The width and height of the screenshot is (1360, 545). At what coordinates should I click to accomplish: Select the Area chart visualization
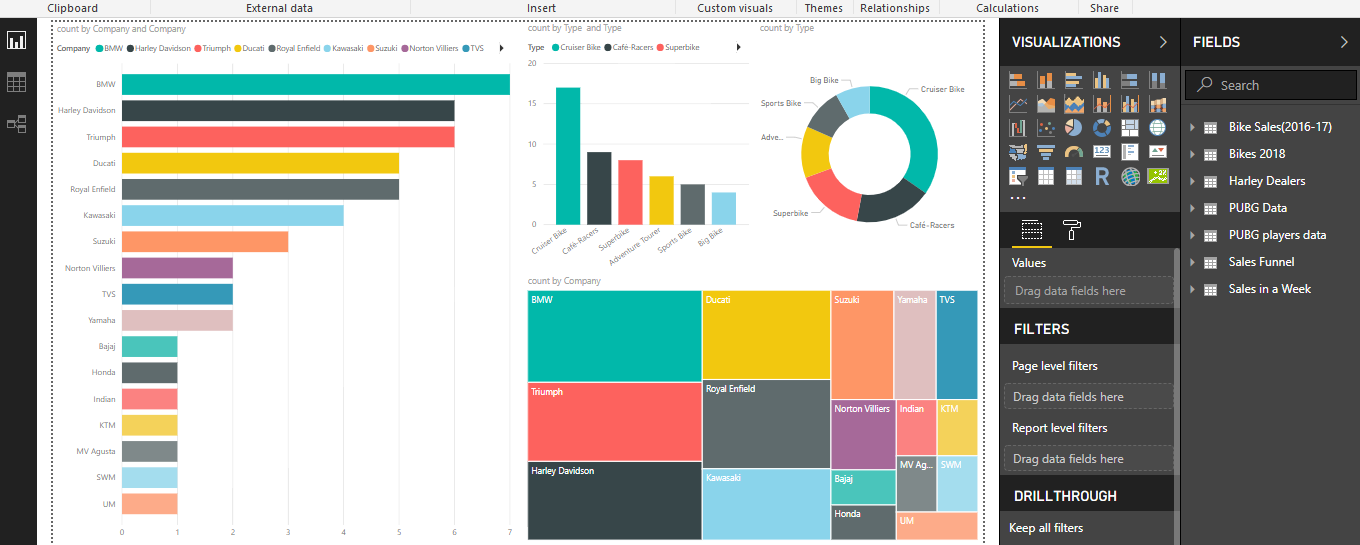pos(1046,104)
